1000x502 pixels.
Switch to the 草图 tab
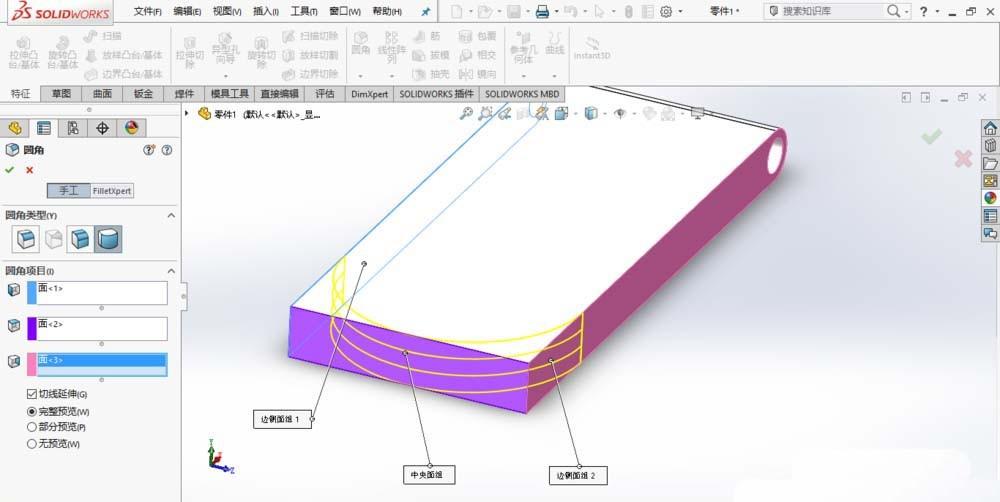click(61, 94)
